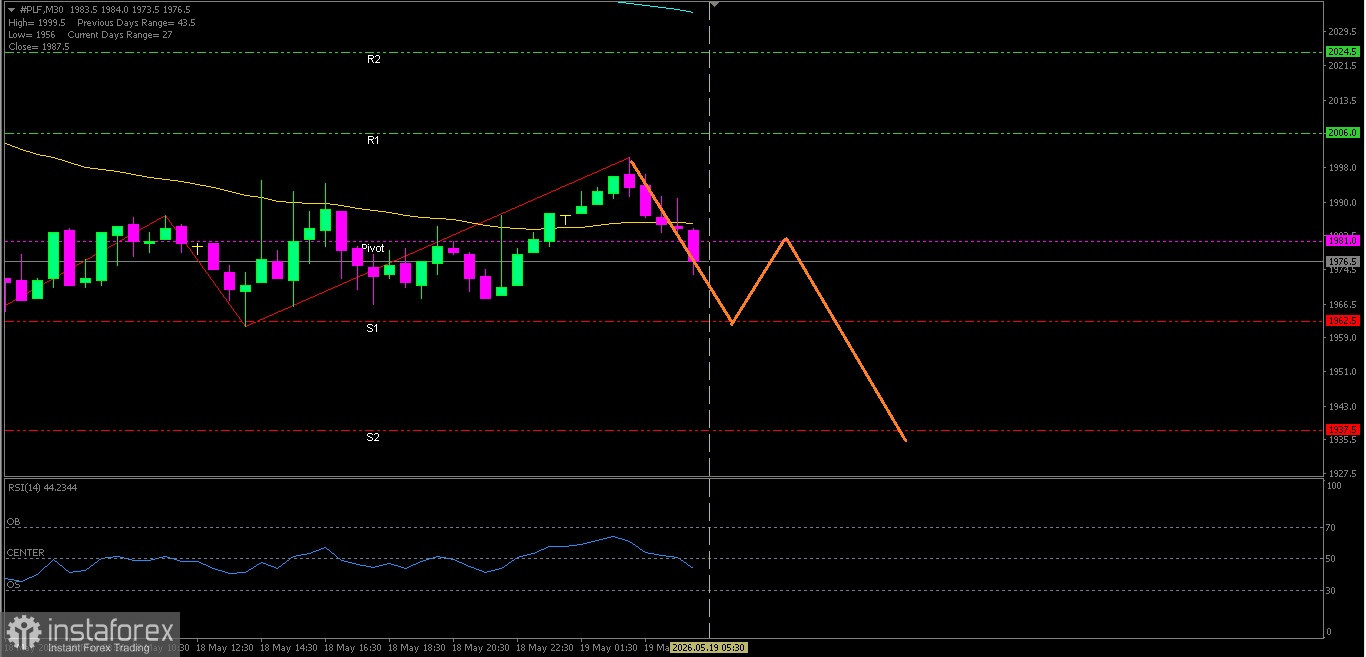Screen dimensions: 1366x657
Task: Click the red 1937.5 price tag
Action: coord(1342,429)
